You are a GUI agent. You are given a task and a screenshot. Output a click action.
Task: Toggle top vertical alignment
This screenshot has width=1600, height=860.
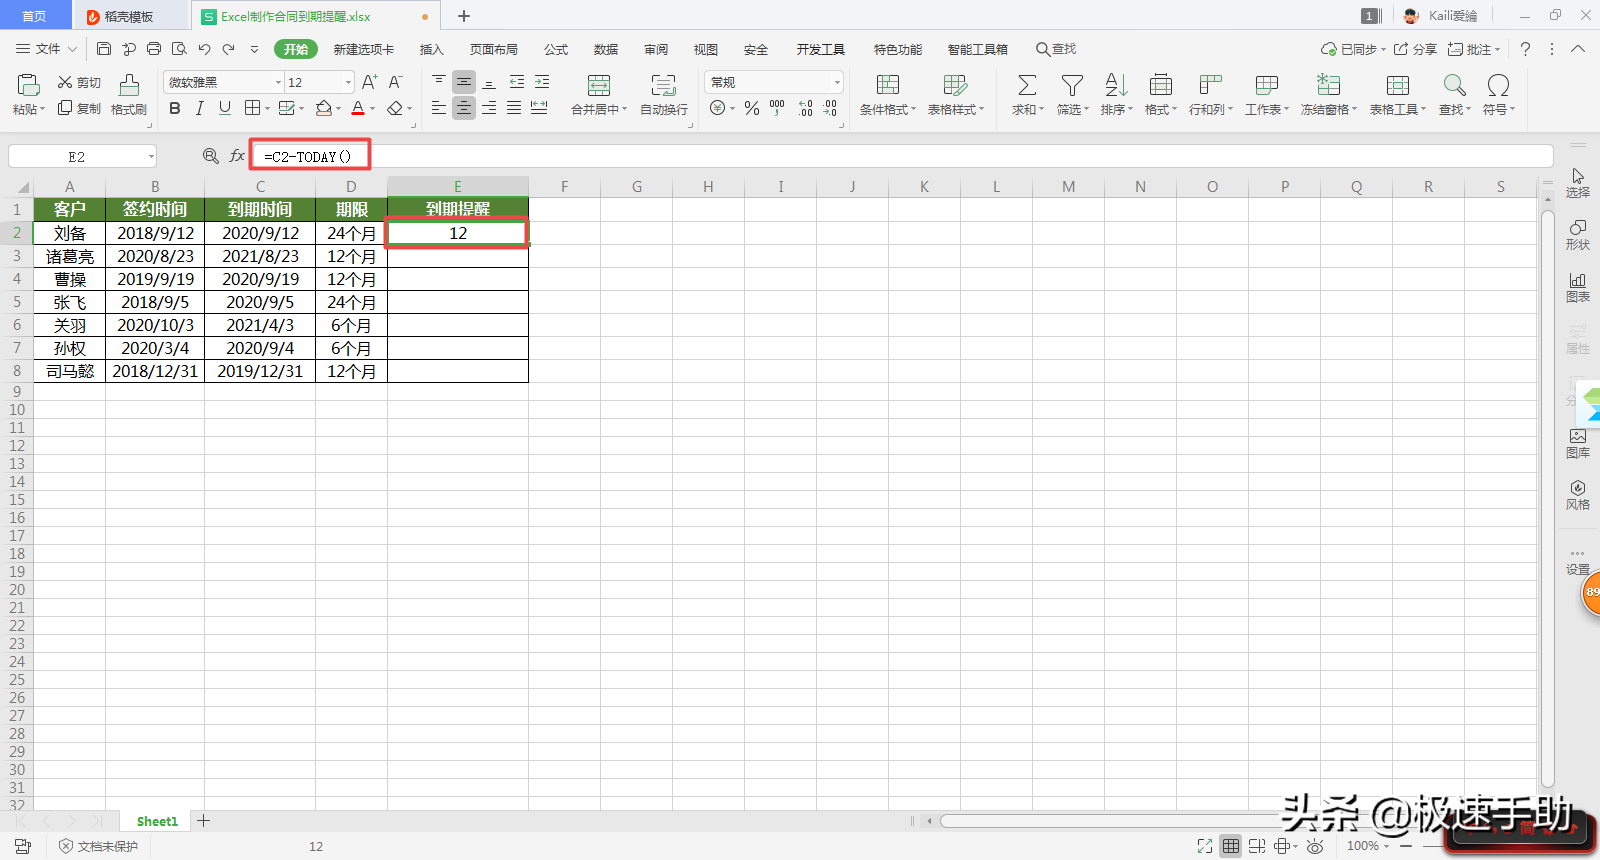(439, 82)
